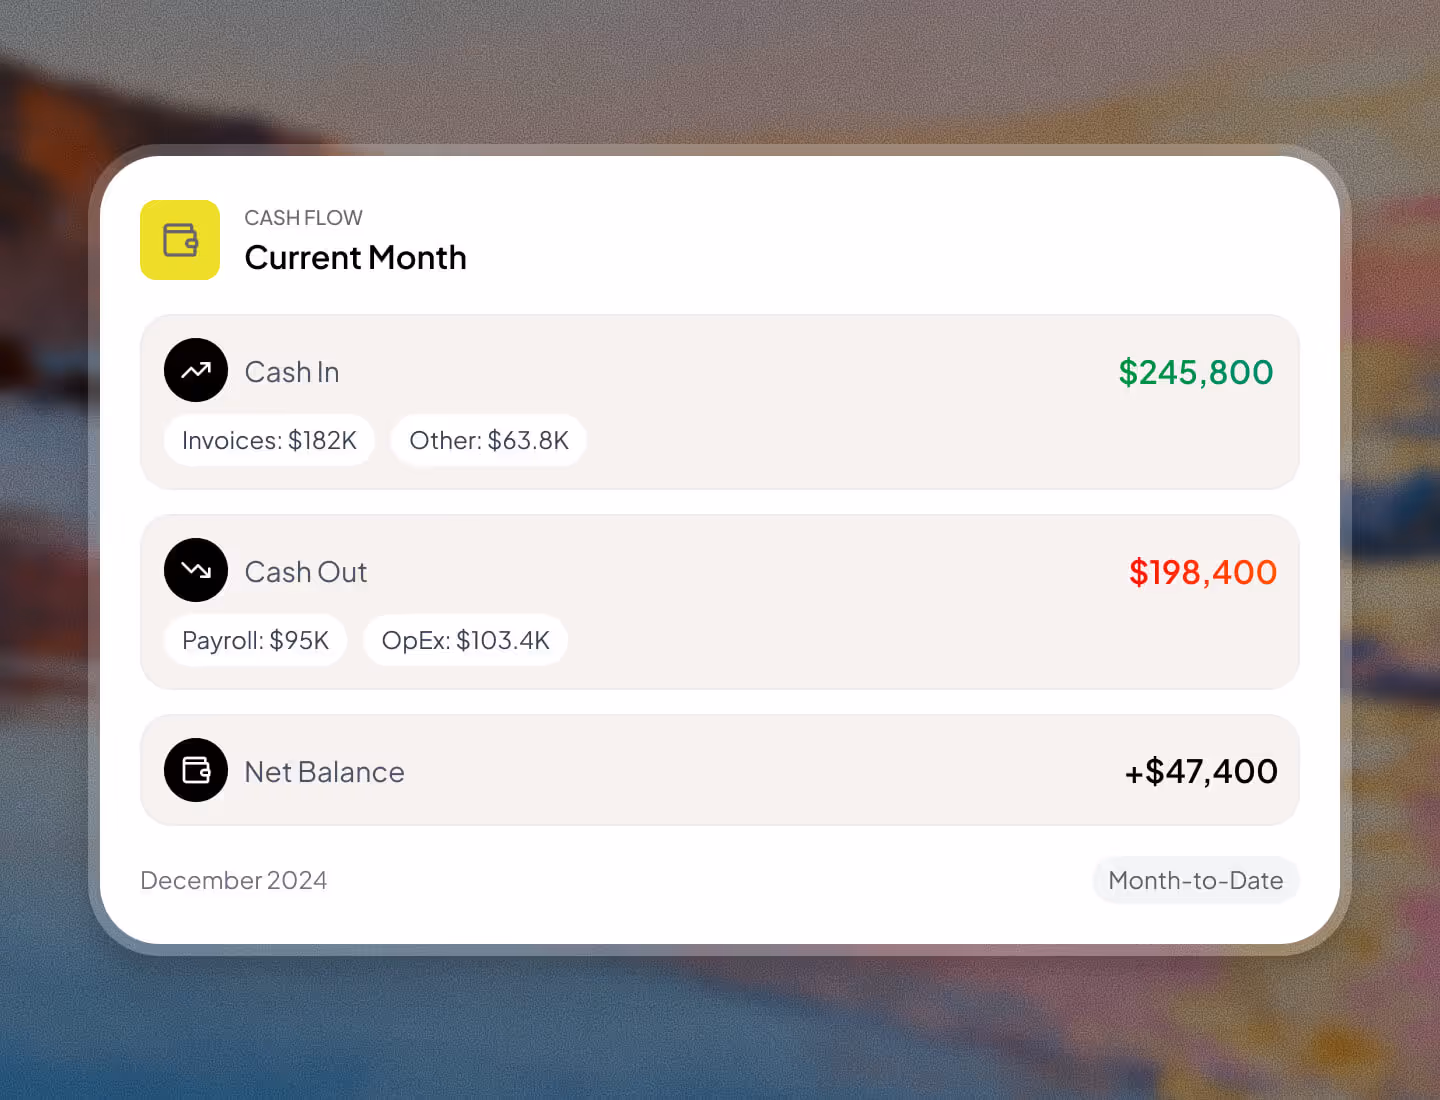Open the December 2024 period selector
1440x1100 pixels.
point(233,880)
